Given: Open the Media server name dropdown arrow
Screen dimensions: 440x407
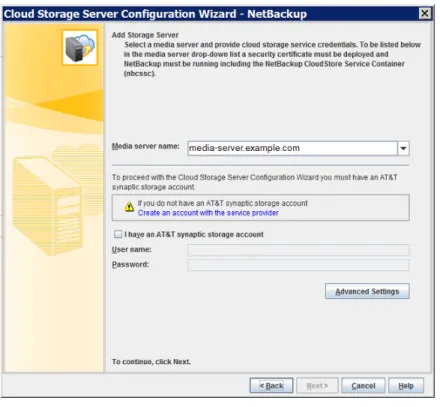Looking at the screenshot, I should point(403,148).
